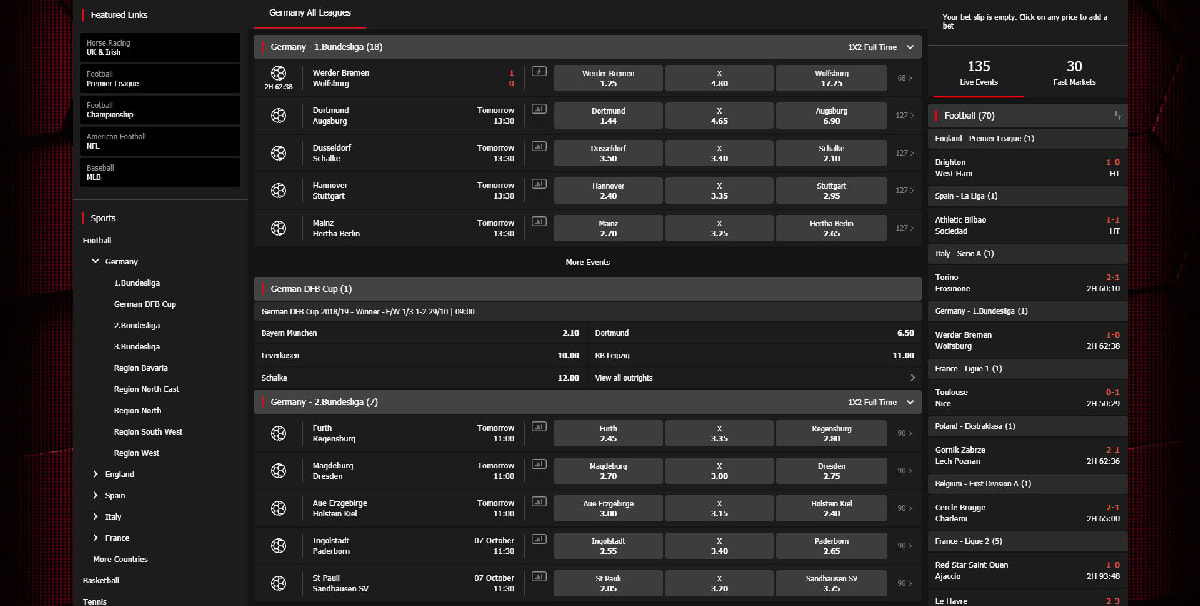Open live match Athletic Bilbao v Sociedad

pos(1027,225)
